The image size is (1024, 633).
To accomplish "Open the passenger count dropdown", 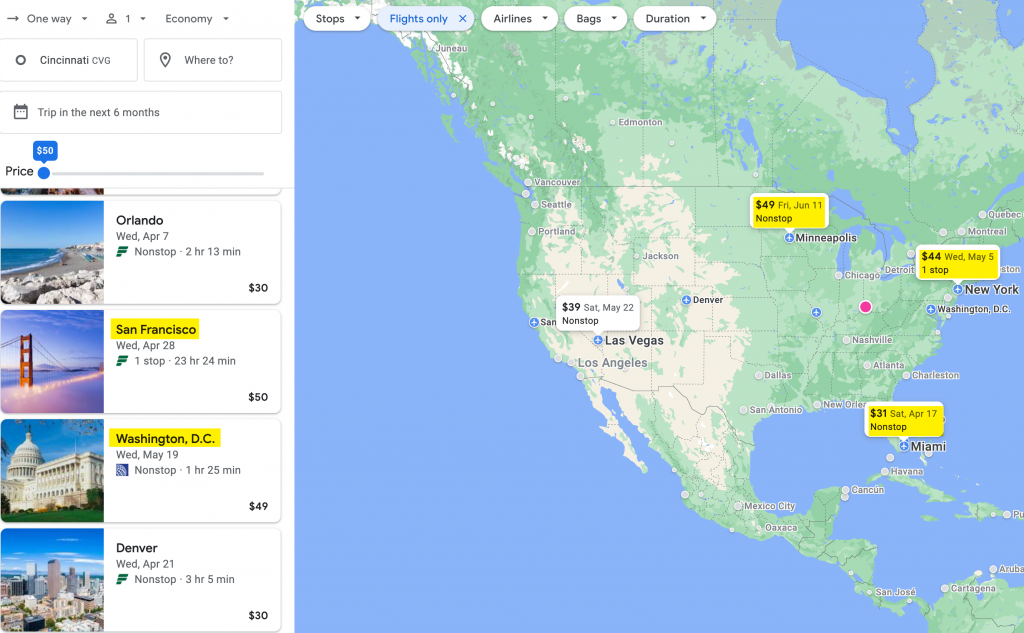I will click(x=126, y=19).
